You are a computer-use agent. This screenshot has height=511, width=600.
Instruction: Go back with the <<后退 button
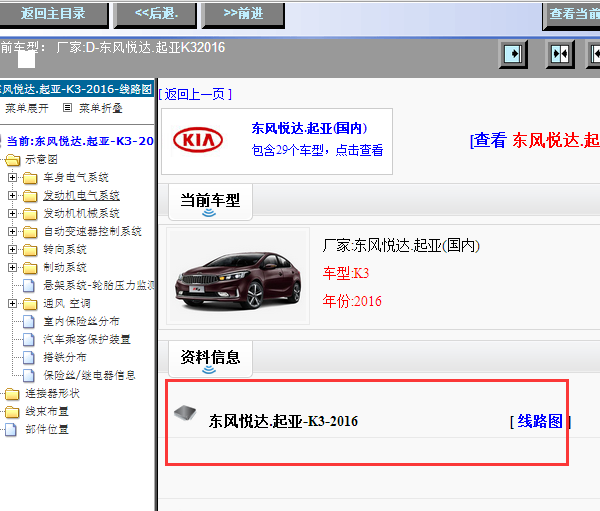[156, 15]
